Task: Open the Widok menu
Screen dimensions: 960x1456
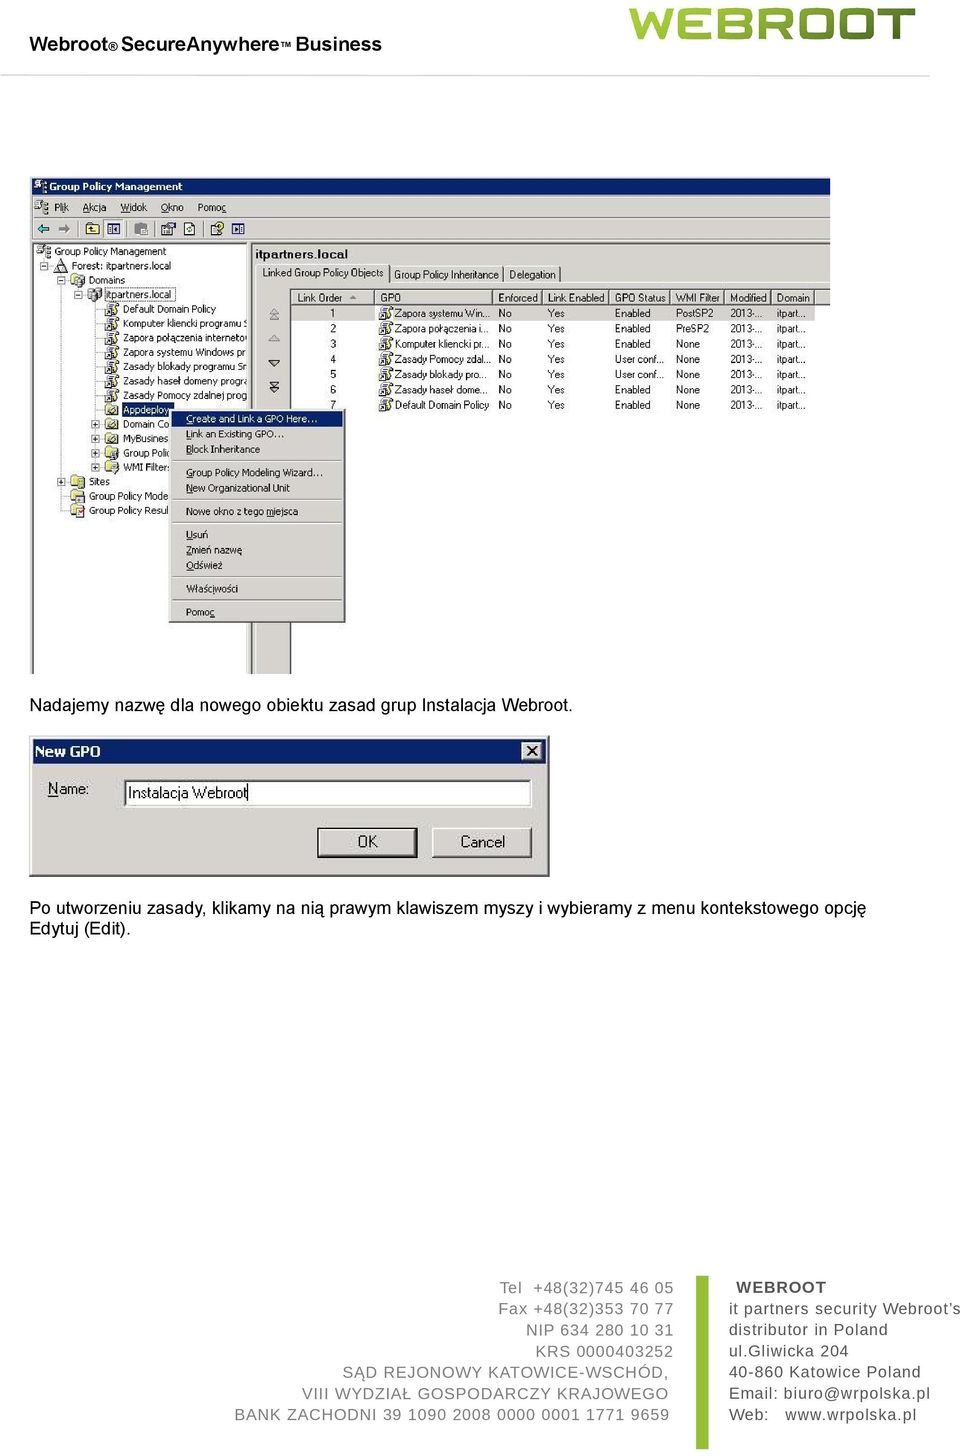Action: tap(134, 208)
